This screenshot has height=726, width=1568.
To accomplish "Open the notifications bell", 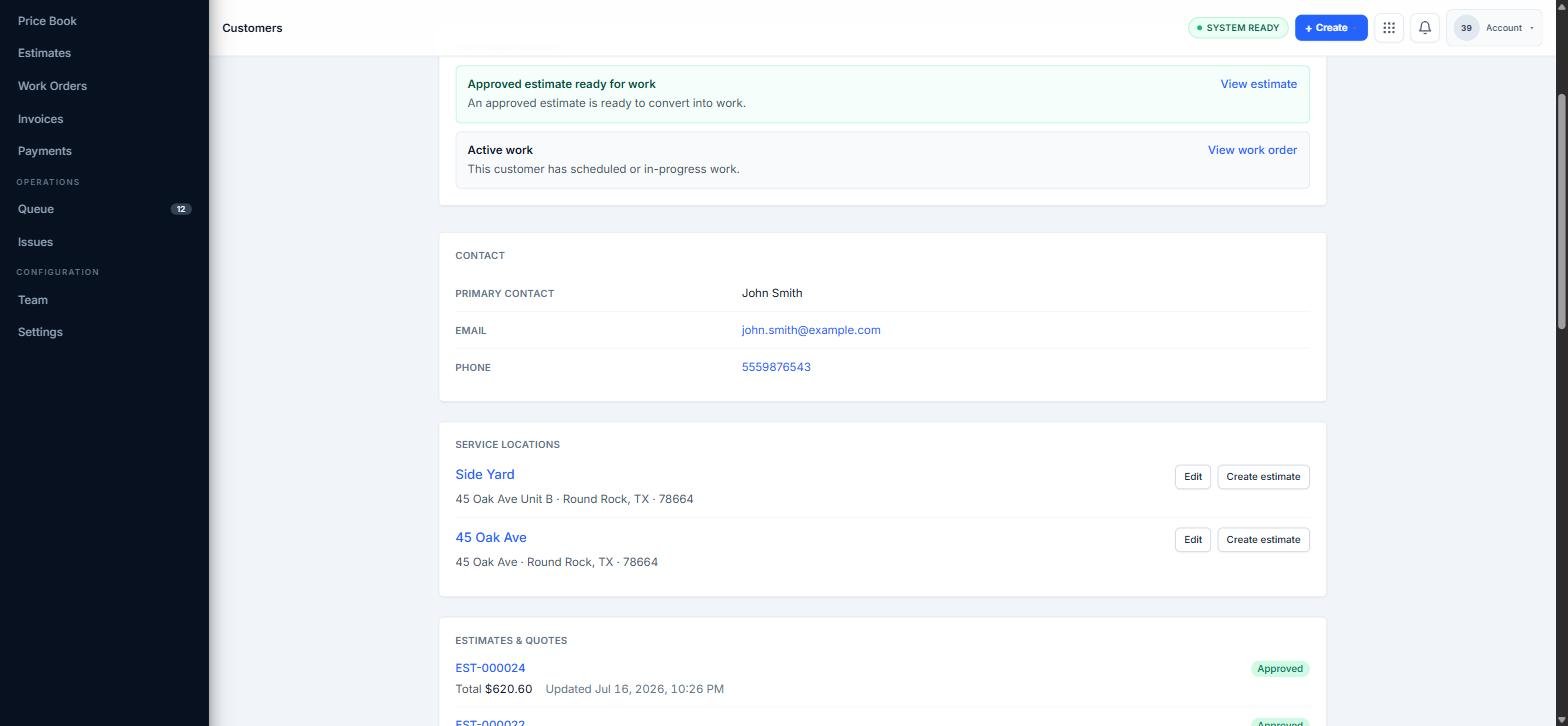I will click(x=1425, y=28).
